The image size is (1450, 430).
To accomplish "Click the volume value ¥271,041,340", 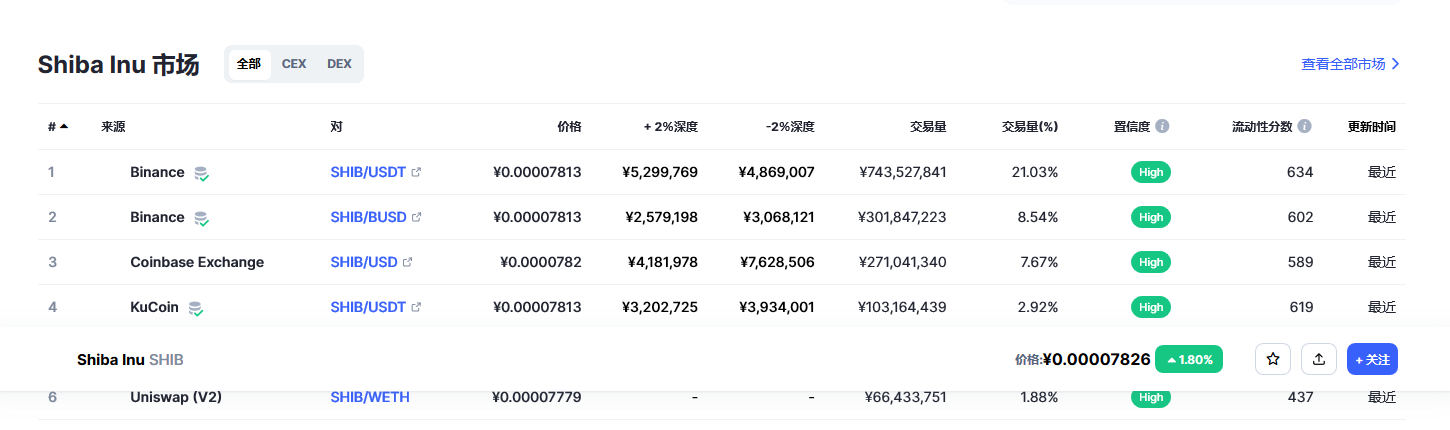I will (903, 262).
